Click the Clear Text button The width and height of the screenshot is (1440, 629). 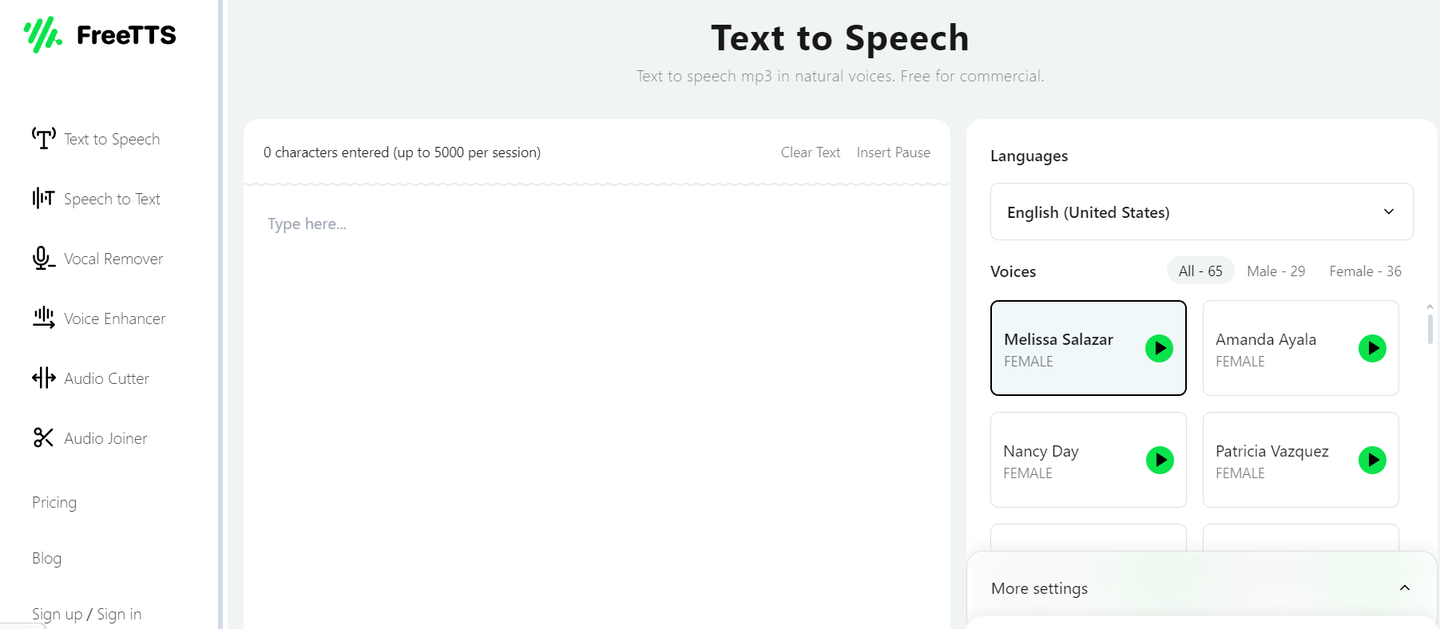810,153
